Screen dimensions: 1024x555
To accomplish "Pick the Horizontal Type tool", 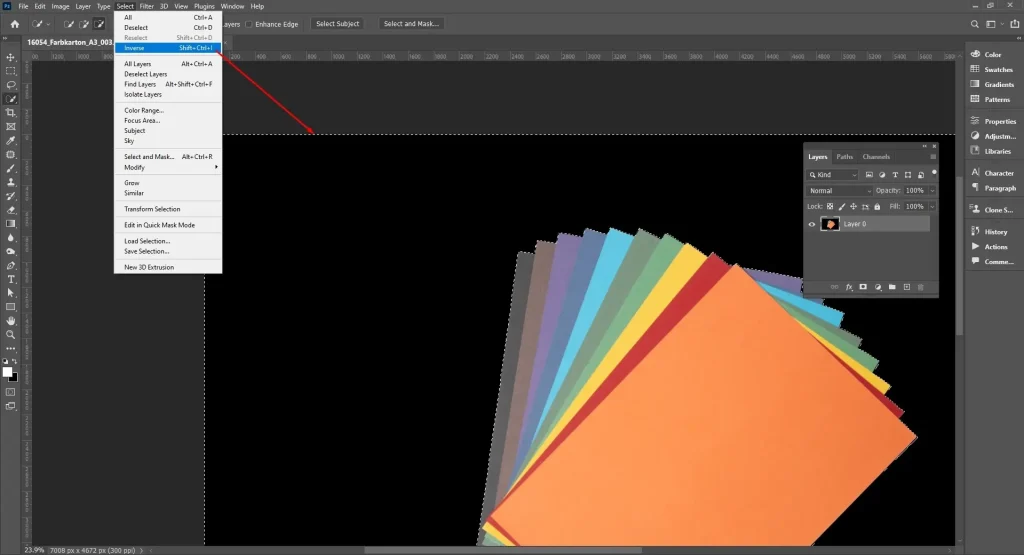I will [x=10, y=279].
